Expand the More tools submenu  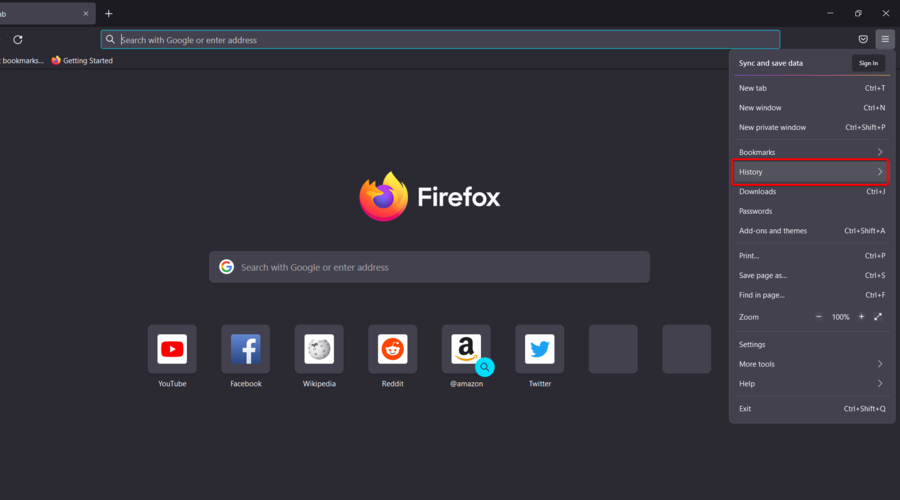click(x=810, y=364)
